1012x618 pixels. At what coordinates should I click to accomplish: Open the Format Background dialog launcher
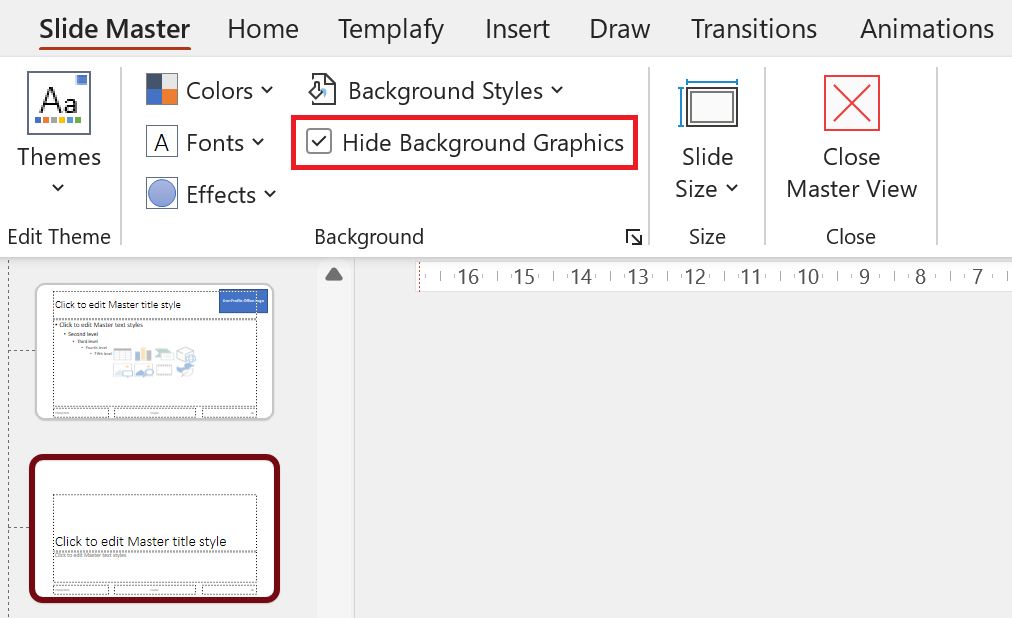tap(634, 237)
